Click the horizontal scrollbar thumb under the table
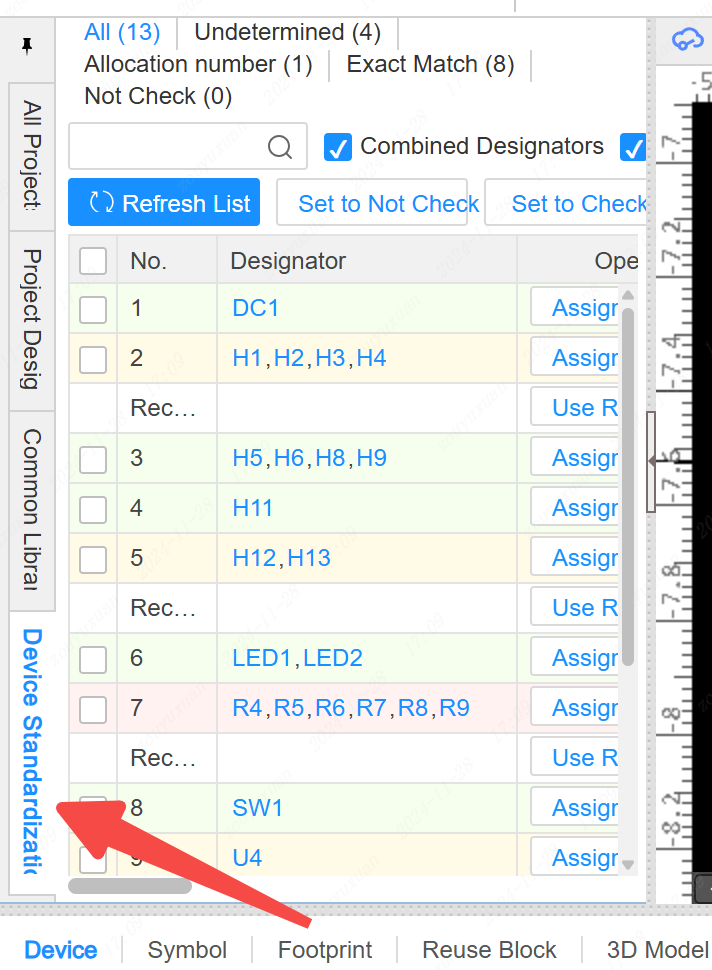 (130, 885)
